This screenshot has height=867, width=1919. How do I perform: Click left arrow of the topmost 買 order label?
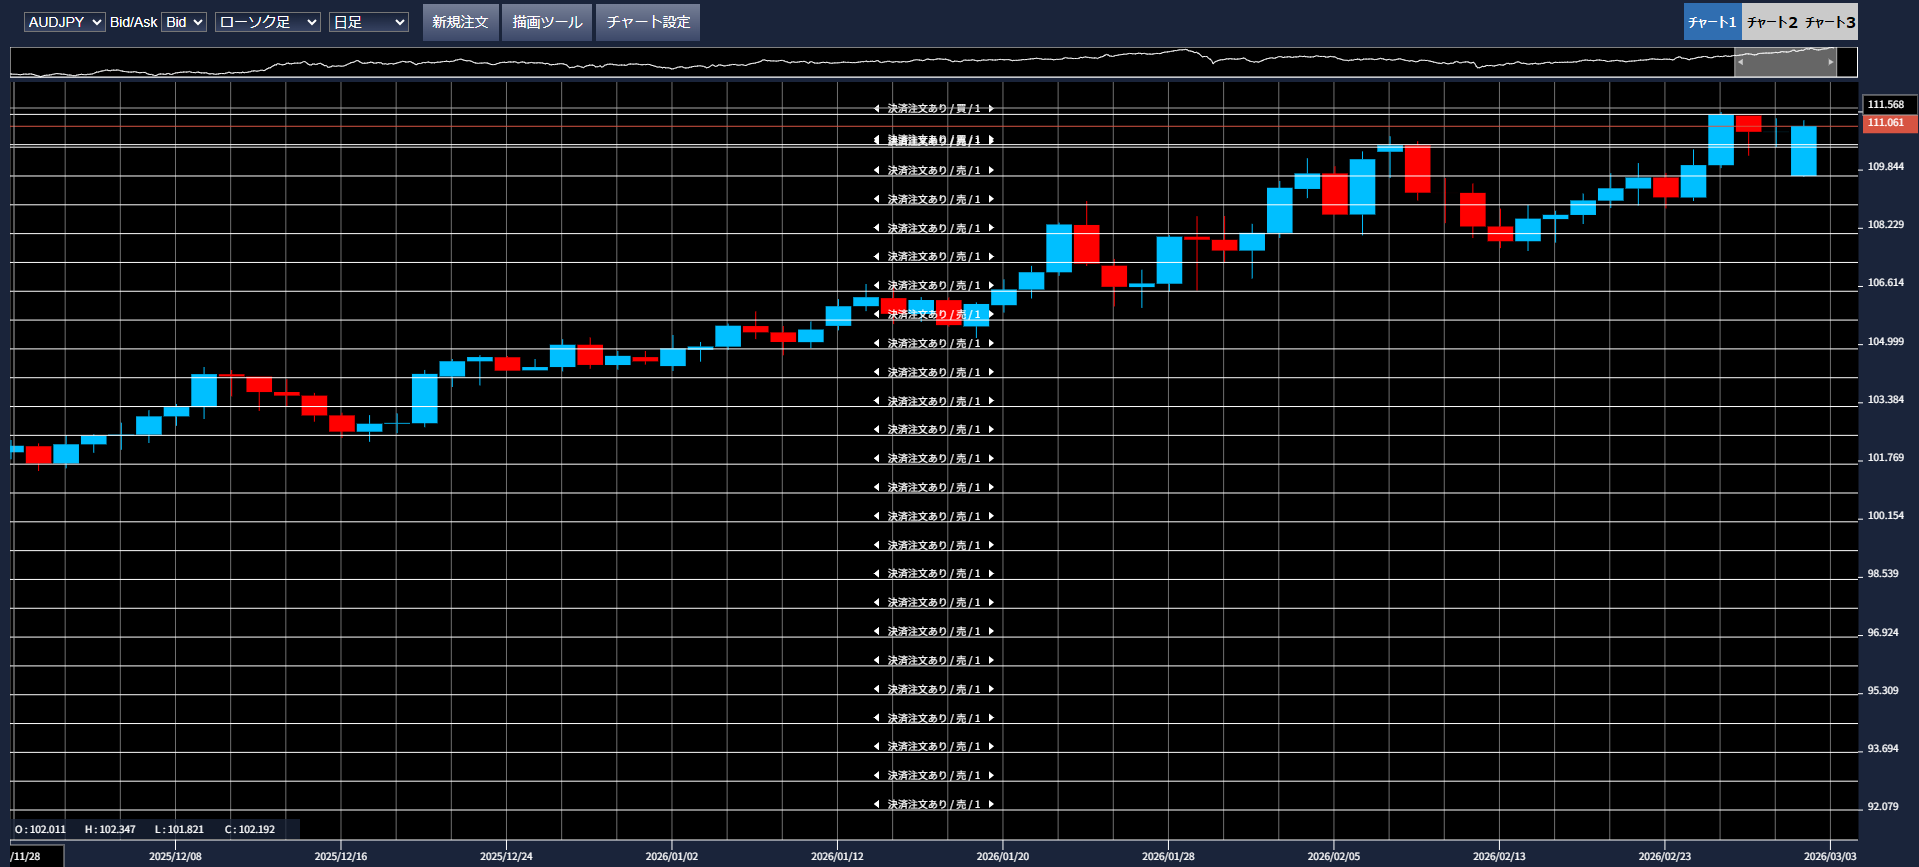[877, 109]
